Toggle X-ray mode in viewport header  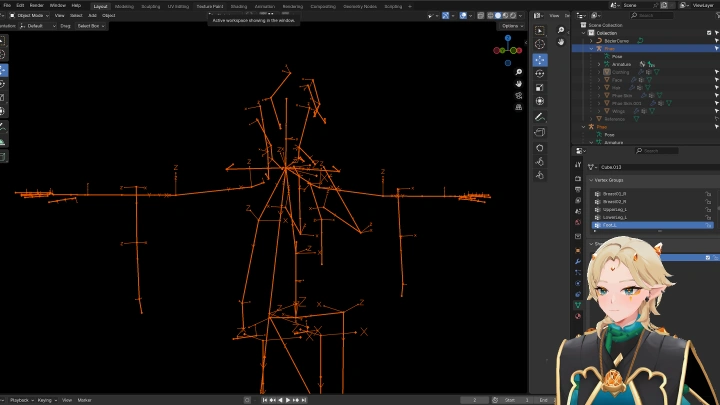(480, 16)
